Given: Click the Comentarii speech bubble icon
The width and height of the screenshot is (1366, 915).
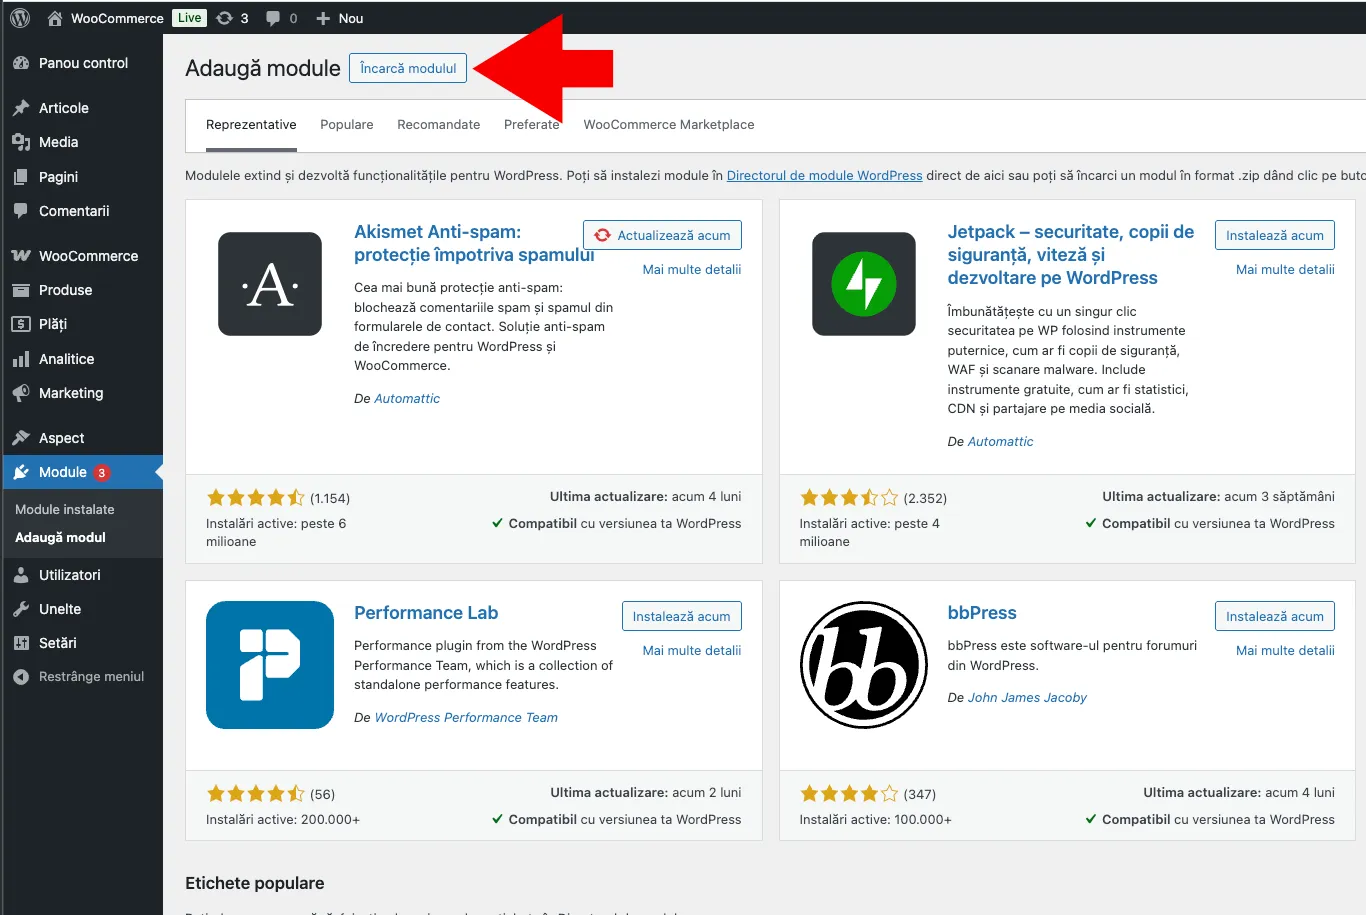Looking at the screenshot, I should (x=21, y=211).
